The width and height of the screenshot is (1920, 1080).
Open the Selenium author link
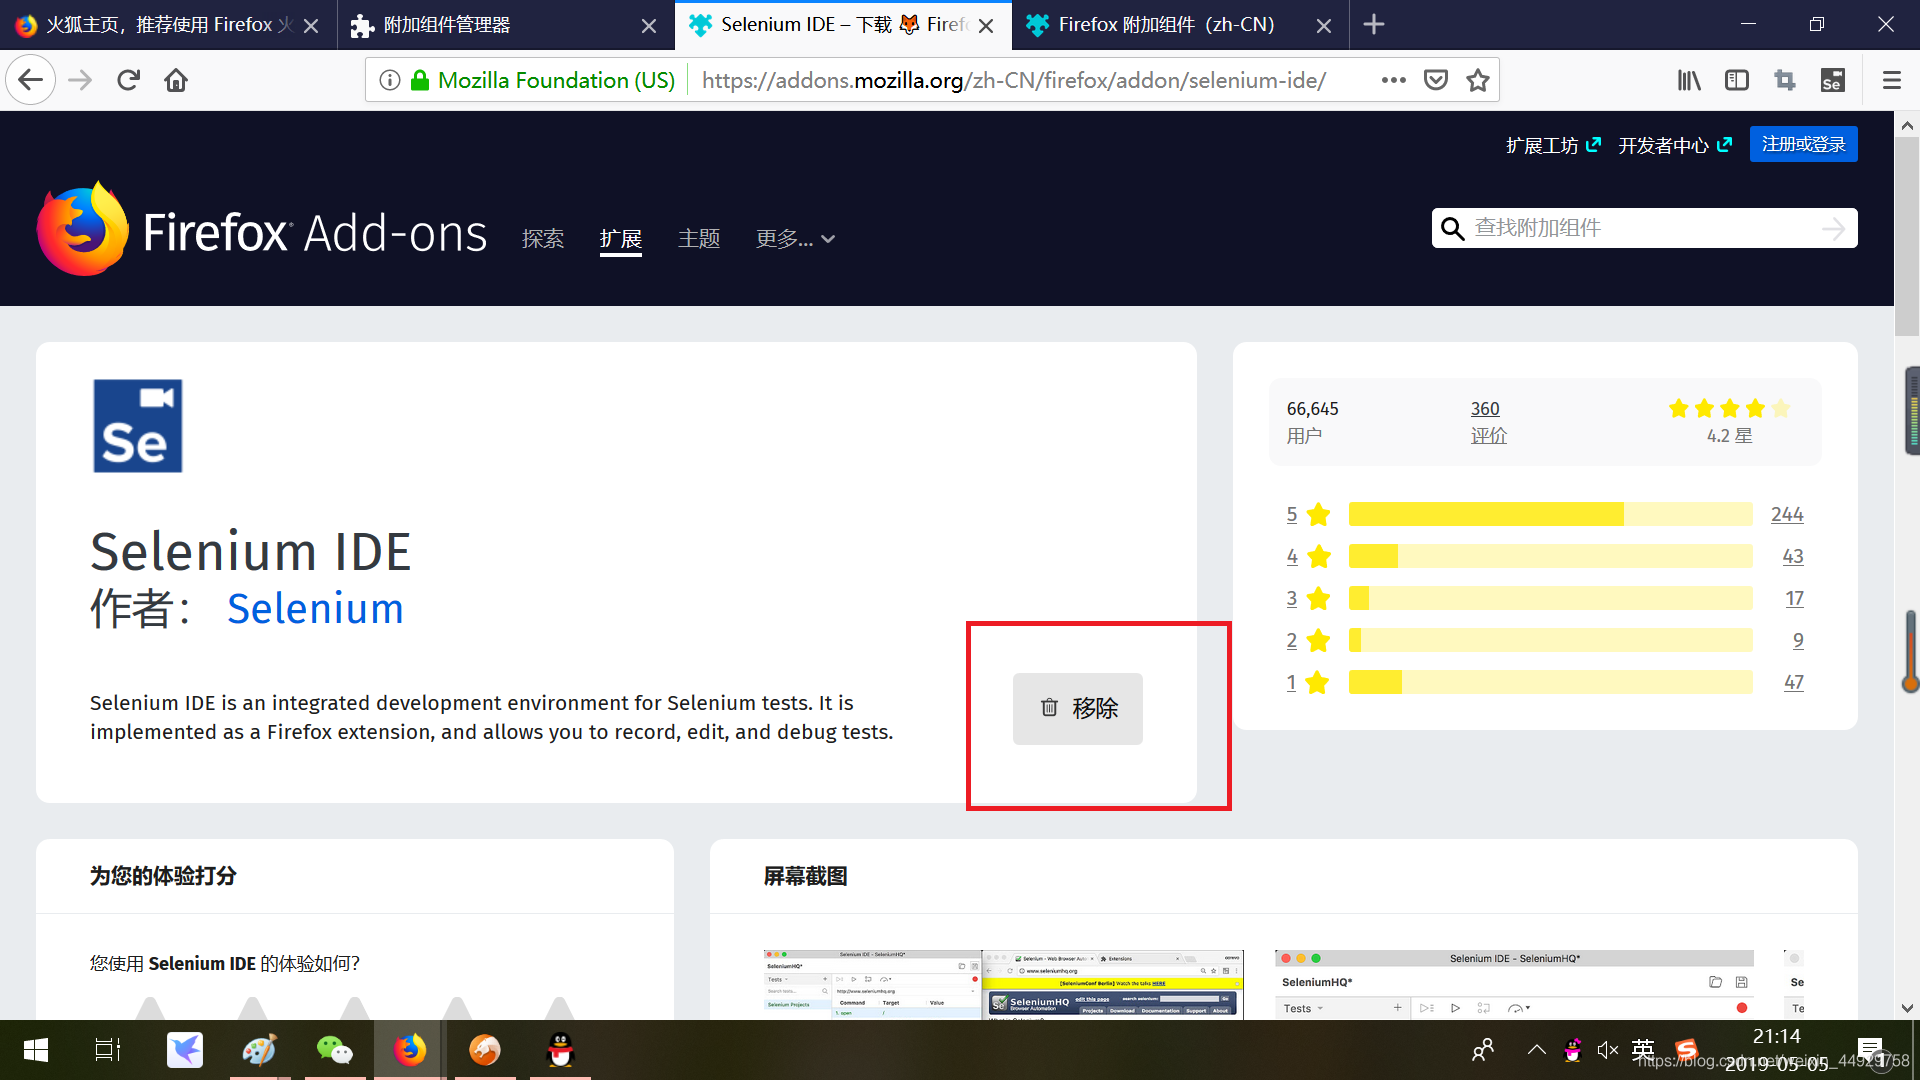315,609
